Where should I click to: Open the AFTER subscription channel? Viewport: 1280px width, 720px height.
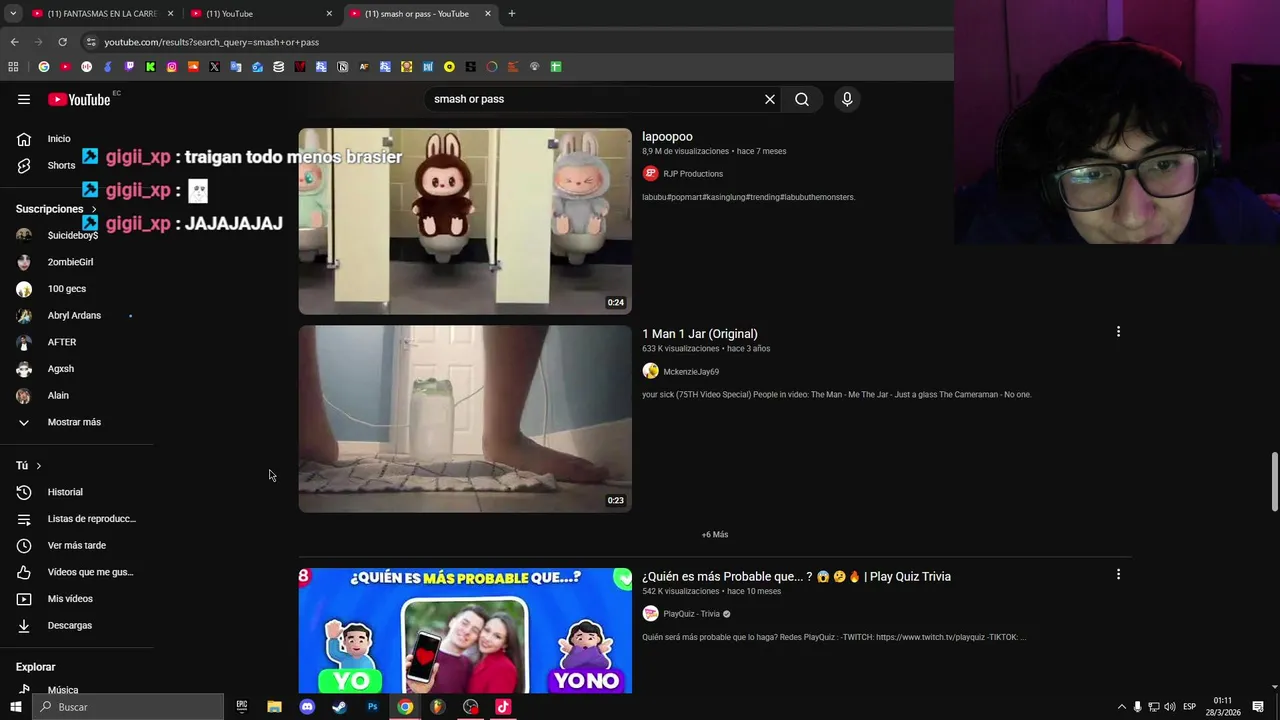pos(61,342)
